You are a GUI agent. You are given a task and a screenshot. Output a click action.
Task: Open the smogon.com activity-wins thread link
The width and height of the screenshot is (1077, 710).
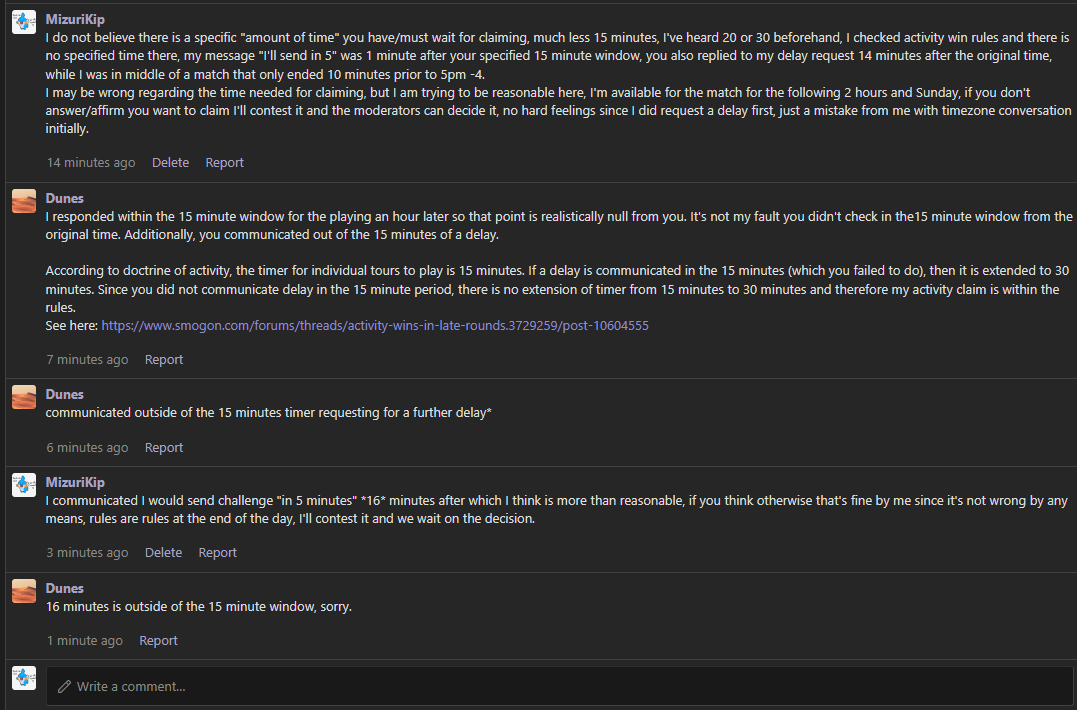coord(375,325)
